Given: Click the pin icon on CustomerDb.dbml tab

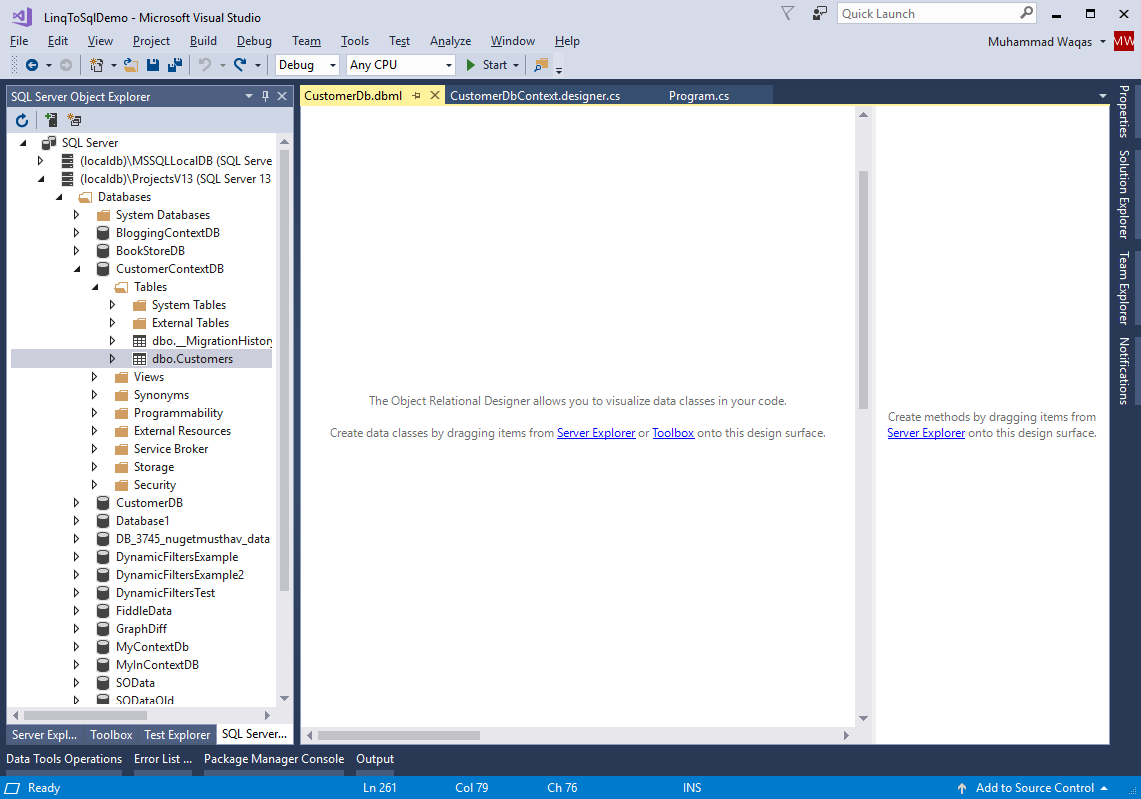Looking at the screenshot, I should point(416,95).
